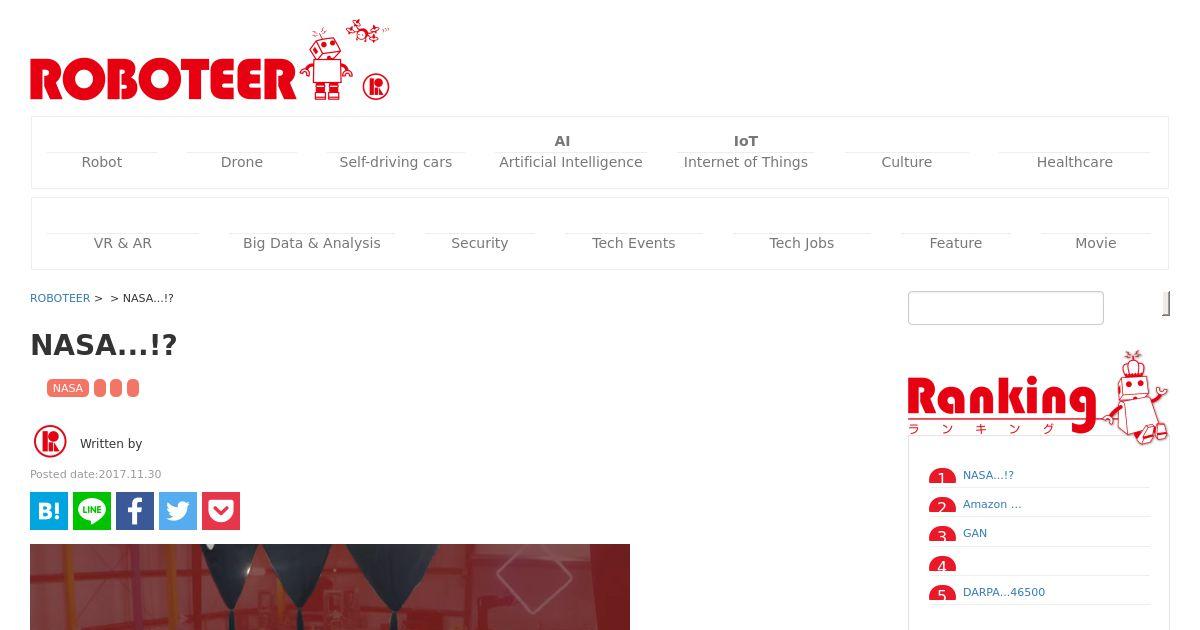Click the ROBOTEER logo at top
The width and height of the screenshot is (1200, 630).
click(210, 60)
